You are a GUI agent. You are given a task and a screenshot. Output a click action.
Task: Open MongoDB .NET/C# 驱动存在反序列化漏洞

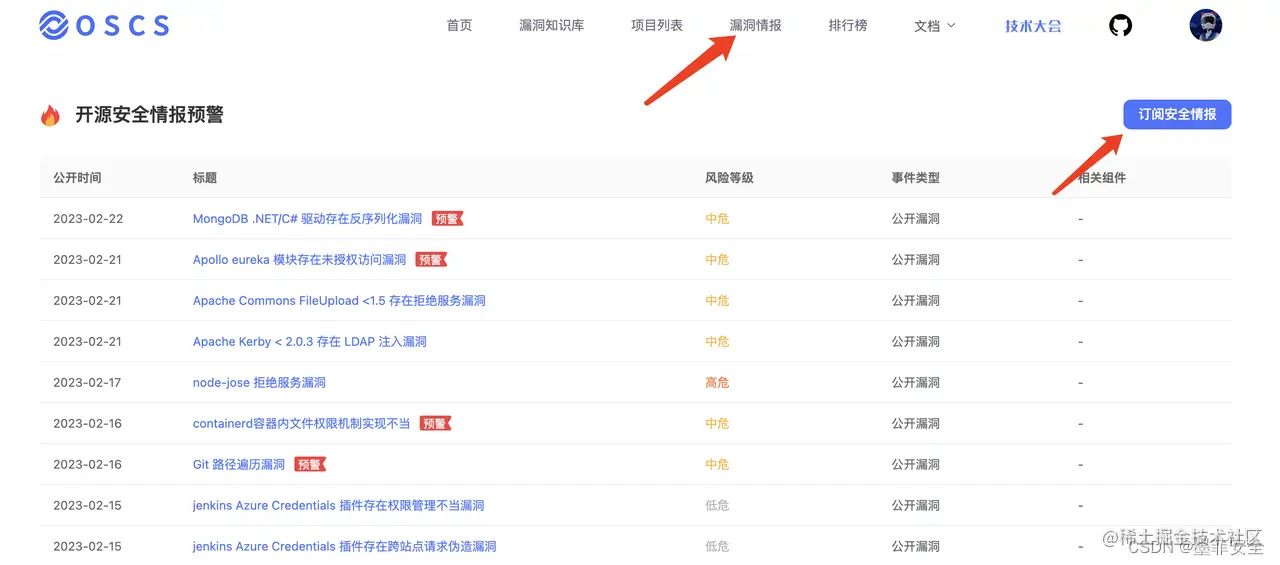coord(308,218)
